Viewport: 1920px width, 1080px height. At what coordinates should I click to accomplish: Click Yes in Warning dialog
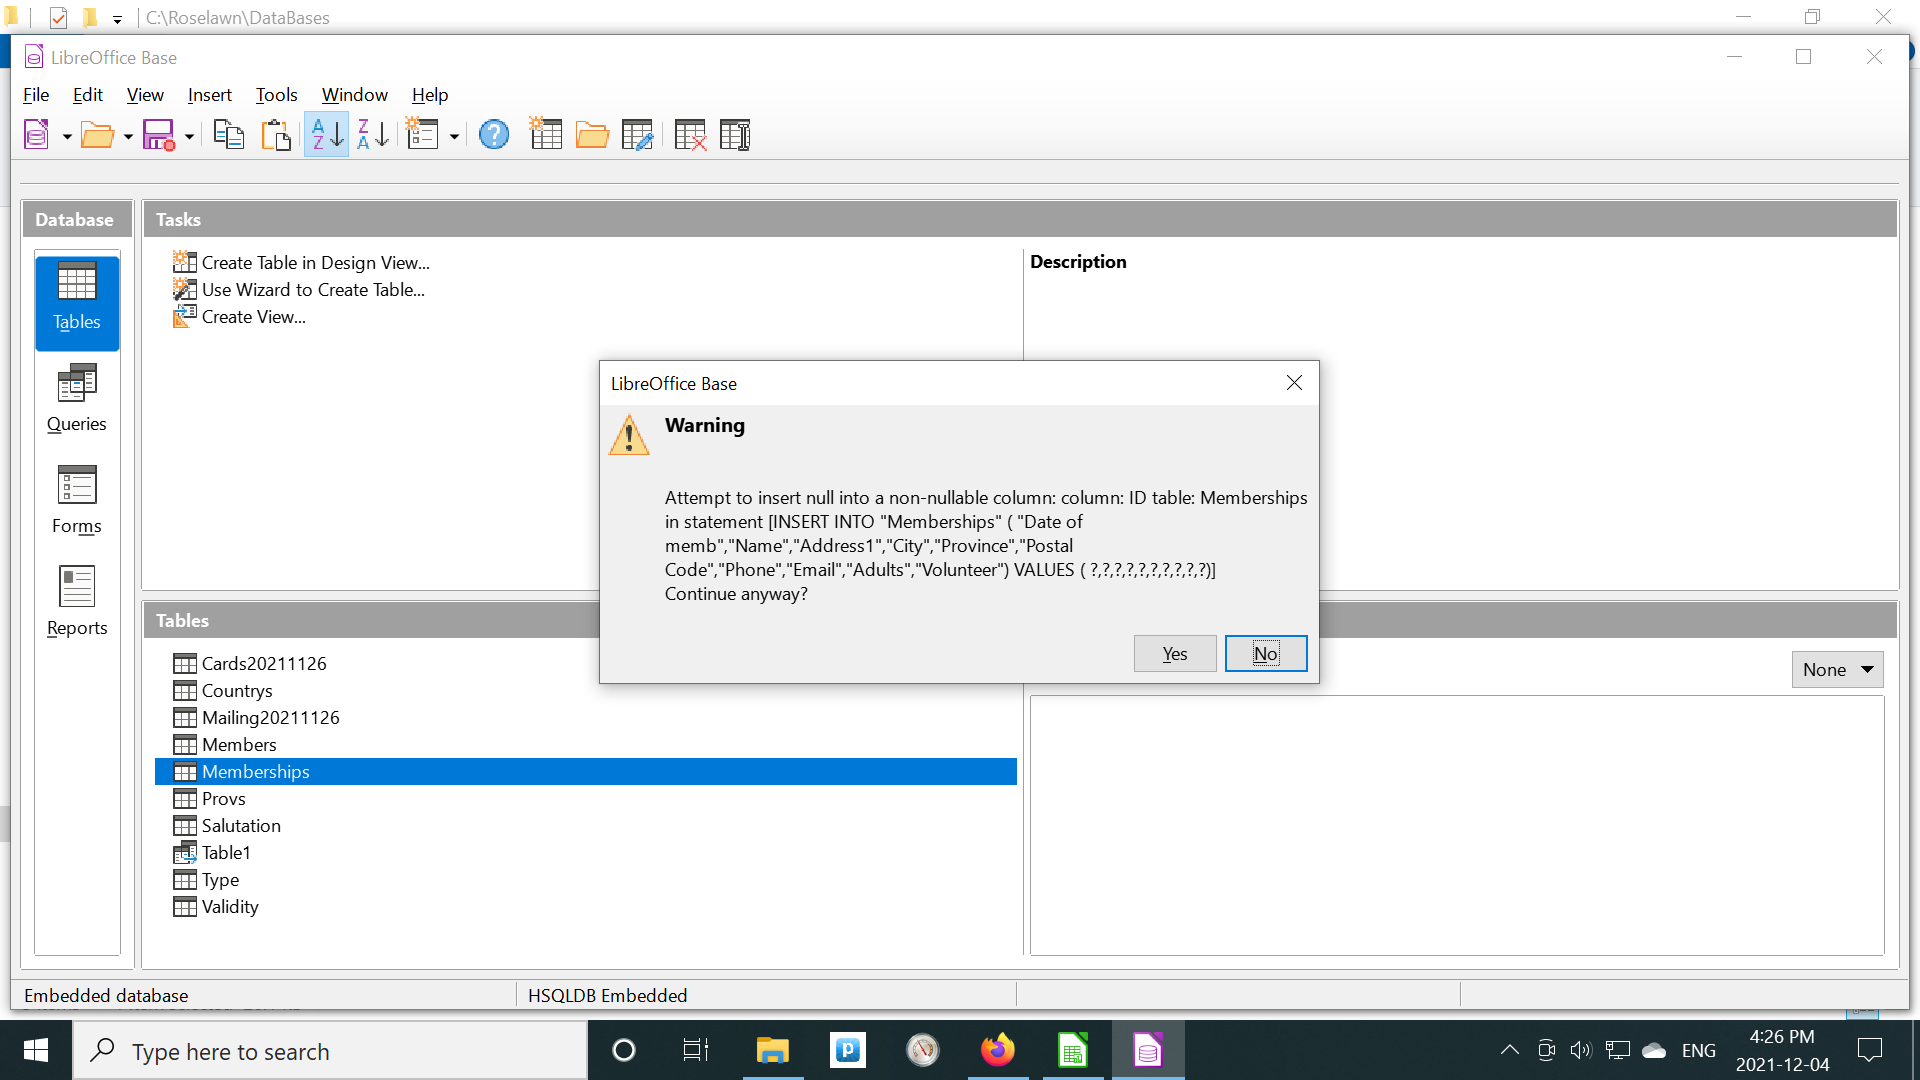(x=1175, y=654)
